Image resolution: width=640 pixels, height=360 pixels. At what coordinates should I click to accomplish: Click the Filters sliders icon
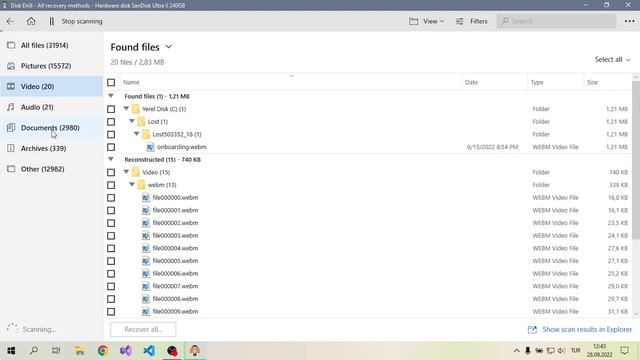point(460,21)
